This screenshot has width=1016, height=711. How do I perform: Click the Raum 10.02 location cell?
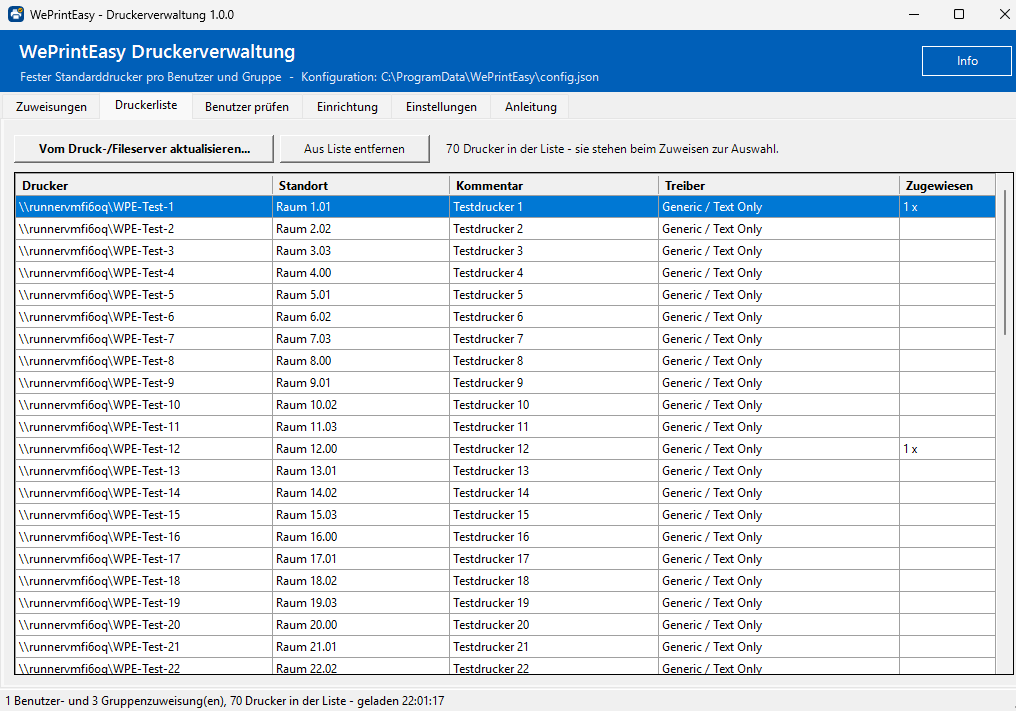point(361,405)
